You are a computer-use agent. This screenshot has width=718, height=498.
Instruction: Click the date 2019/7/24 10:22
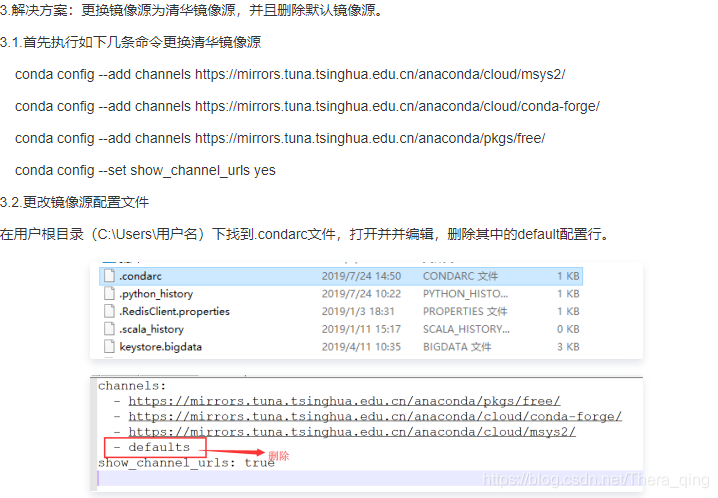(x=361, y=294)
